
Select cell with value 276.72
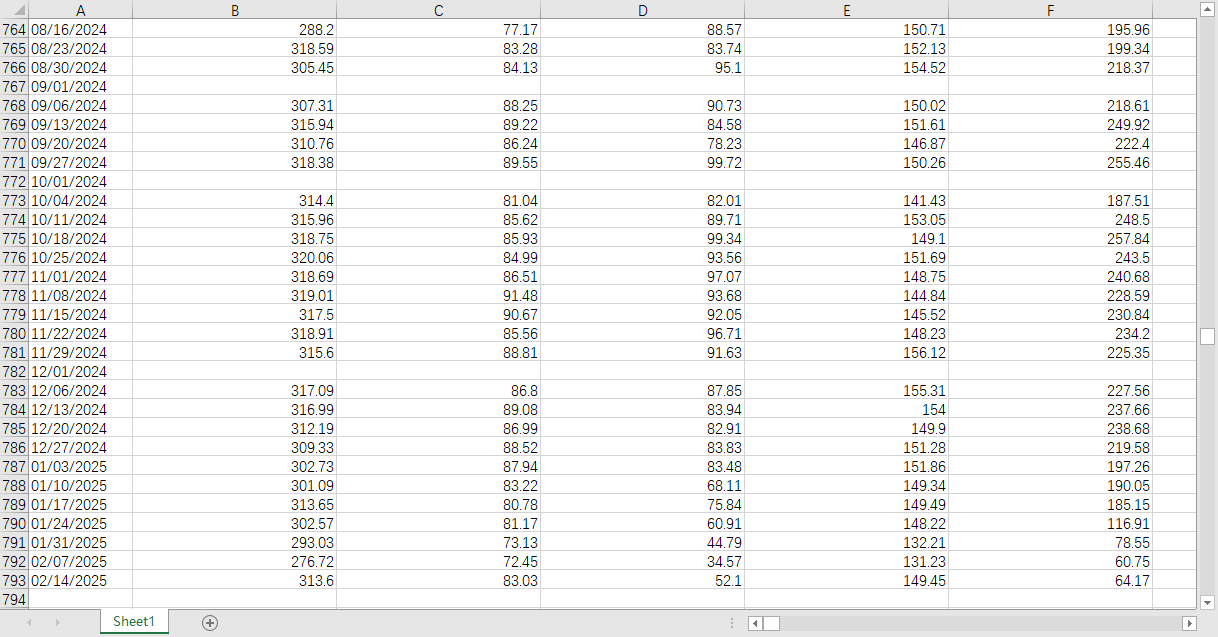coord(234,562)
